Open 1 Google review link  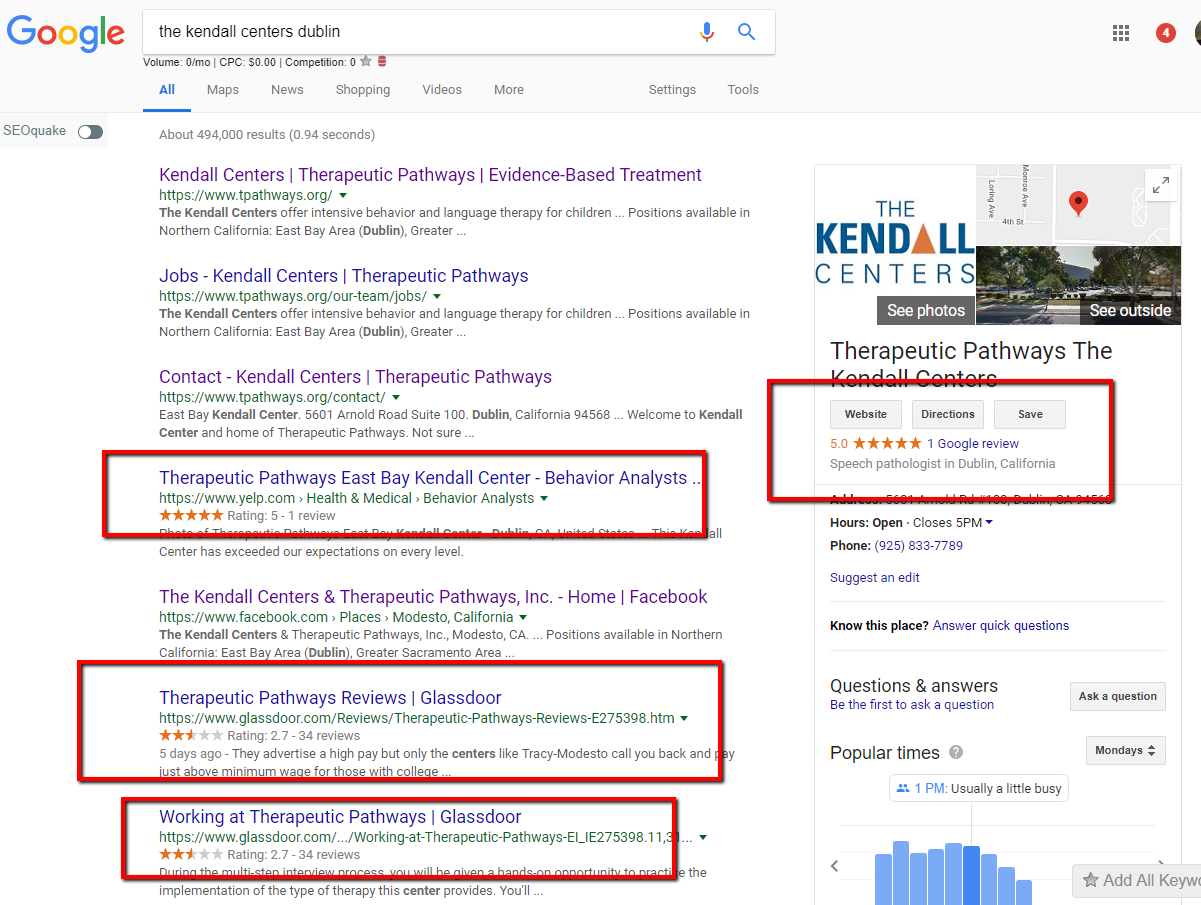point(973,443)
